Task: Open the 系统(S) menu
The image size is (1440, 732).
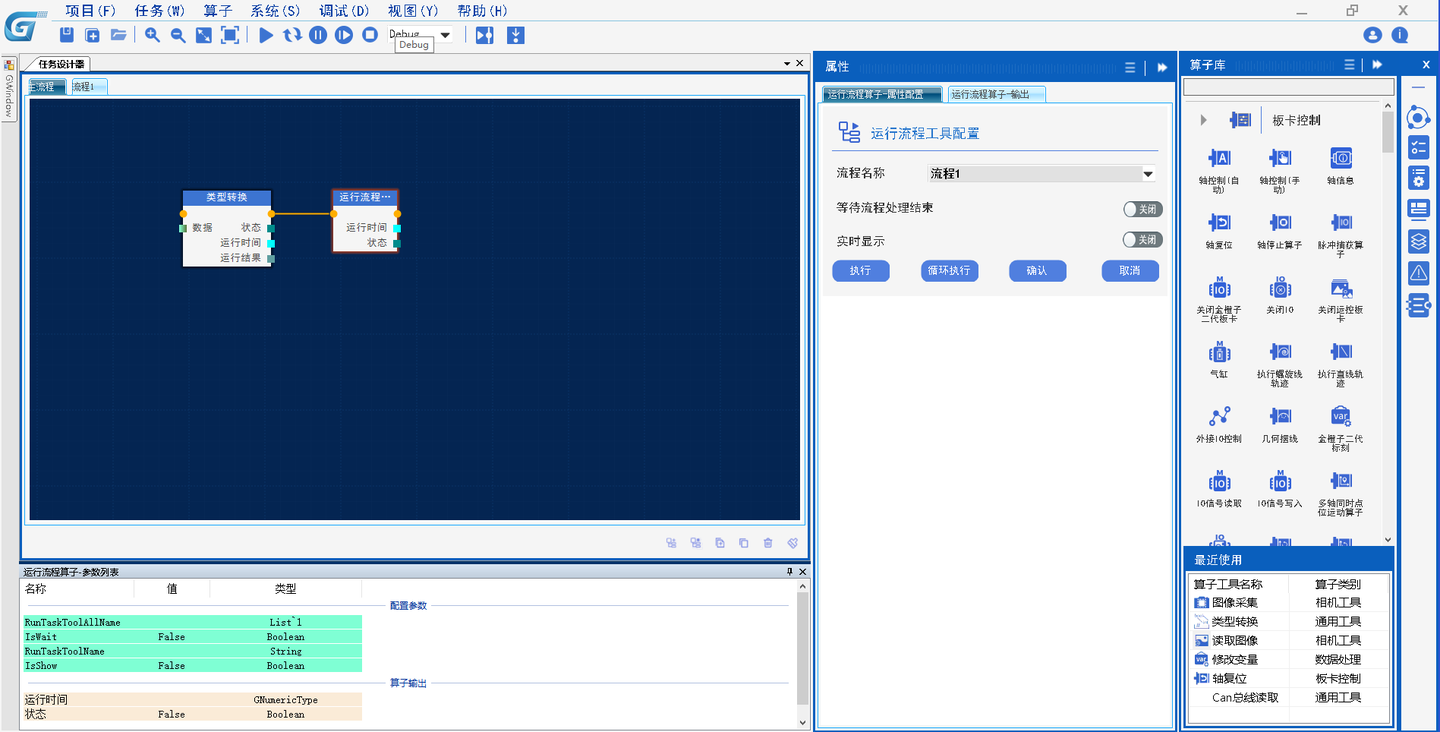Action: (x=275, y=11)
